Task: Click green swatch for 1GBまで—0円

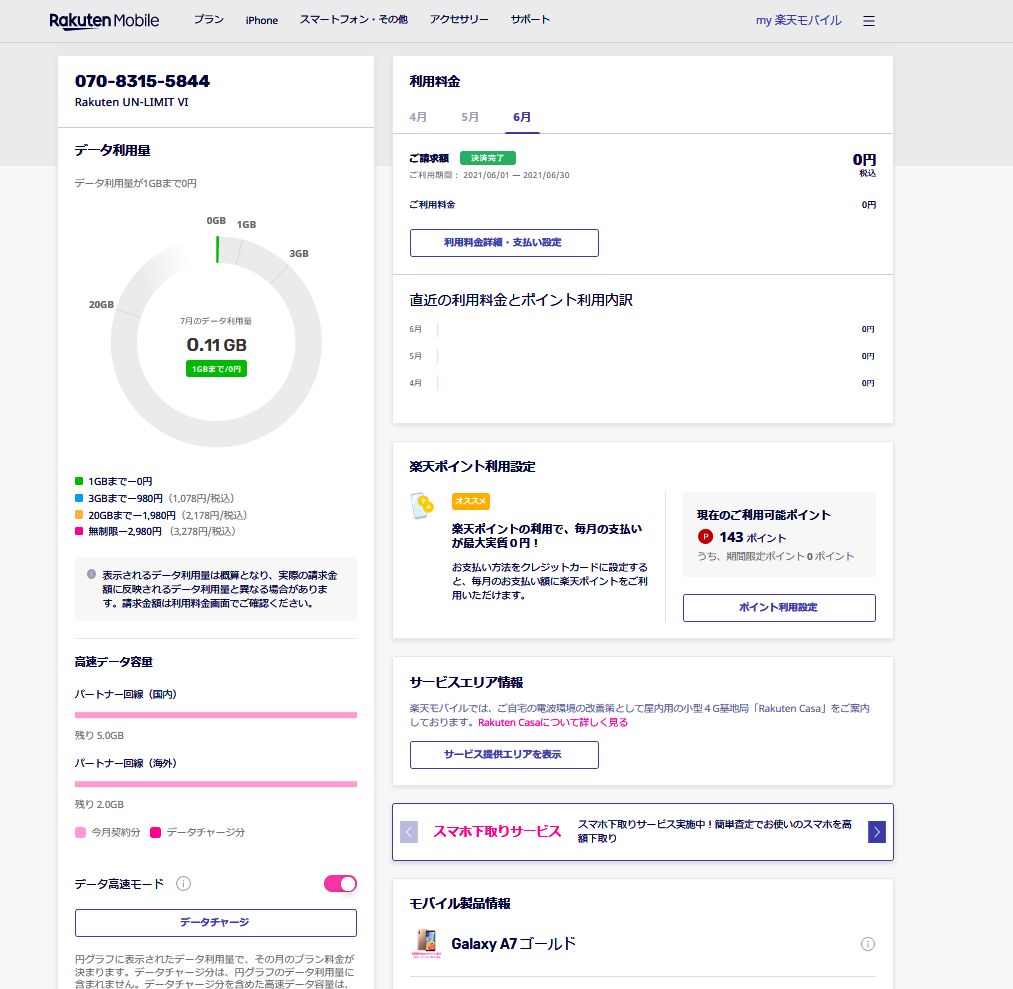Action: coord(79,481)
